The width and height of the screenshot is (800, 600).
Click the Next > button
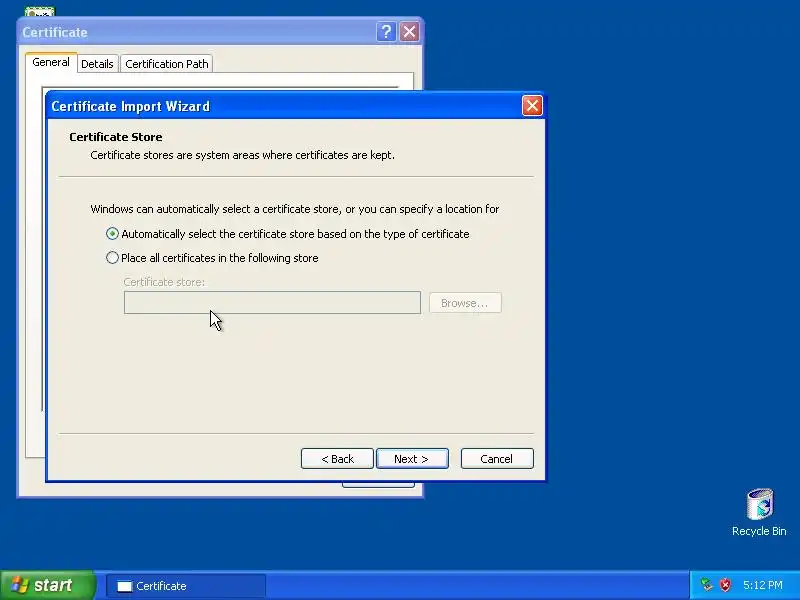click(x=412, y=459)
